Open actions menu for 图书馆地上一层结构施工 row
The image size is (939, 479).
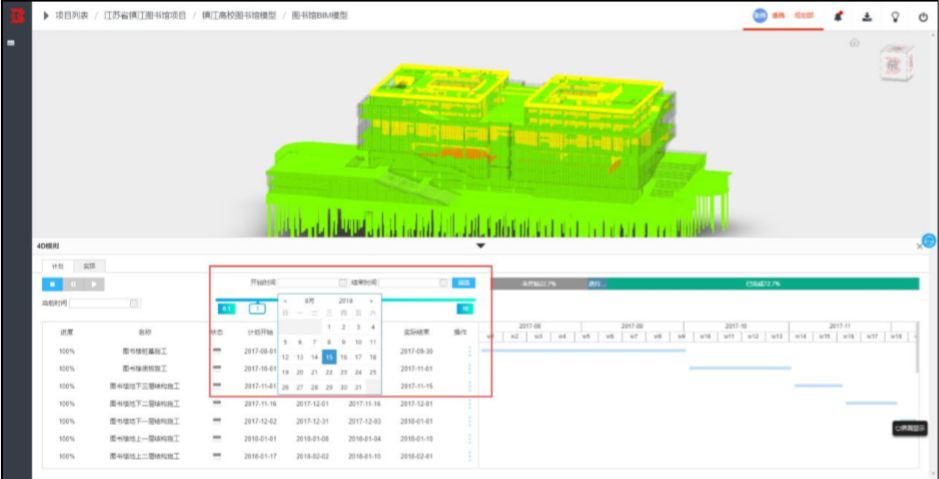click(x=470, y=439)
